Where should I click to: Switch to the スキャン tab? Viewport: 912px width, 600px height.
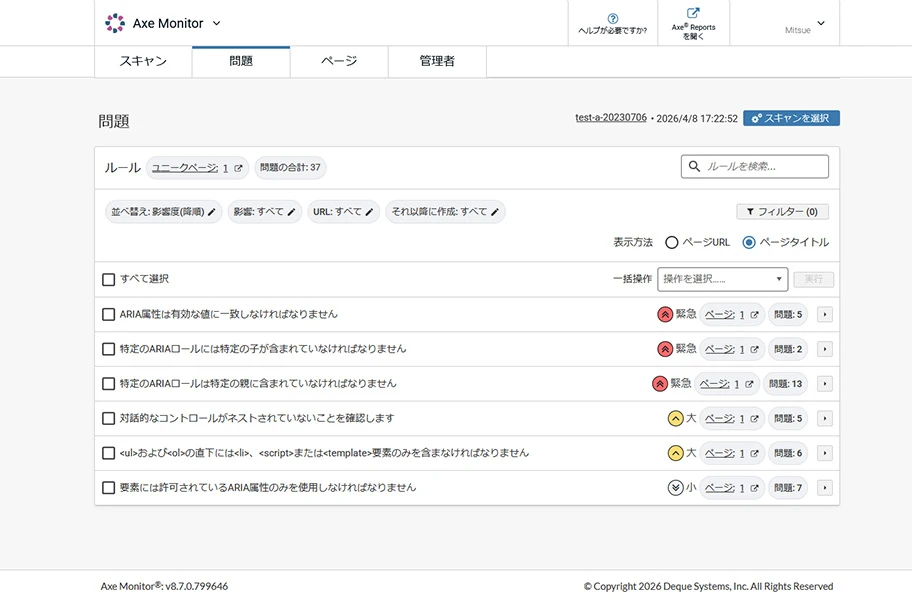pyautogui.click(x=143, y=61)
